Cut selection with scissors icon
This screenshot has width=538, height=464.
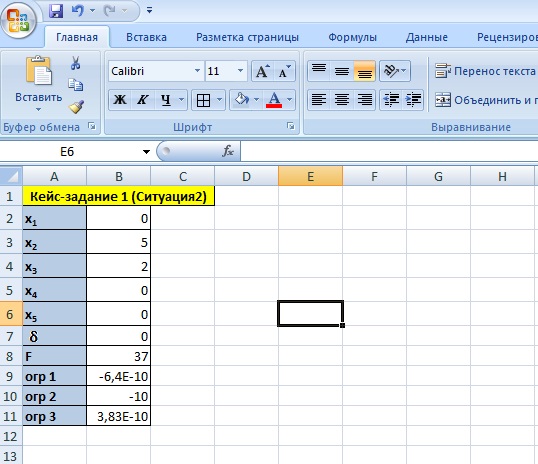(x=75, y=63)
